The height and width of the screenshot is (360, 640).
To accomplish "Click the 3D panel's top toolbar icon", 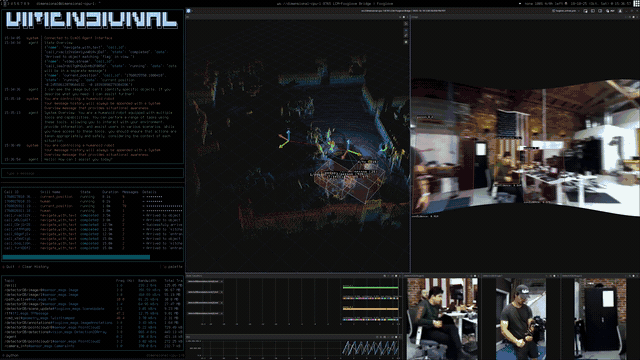I will pyautogui.click(x=406, y=24).
